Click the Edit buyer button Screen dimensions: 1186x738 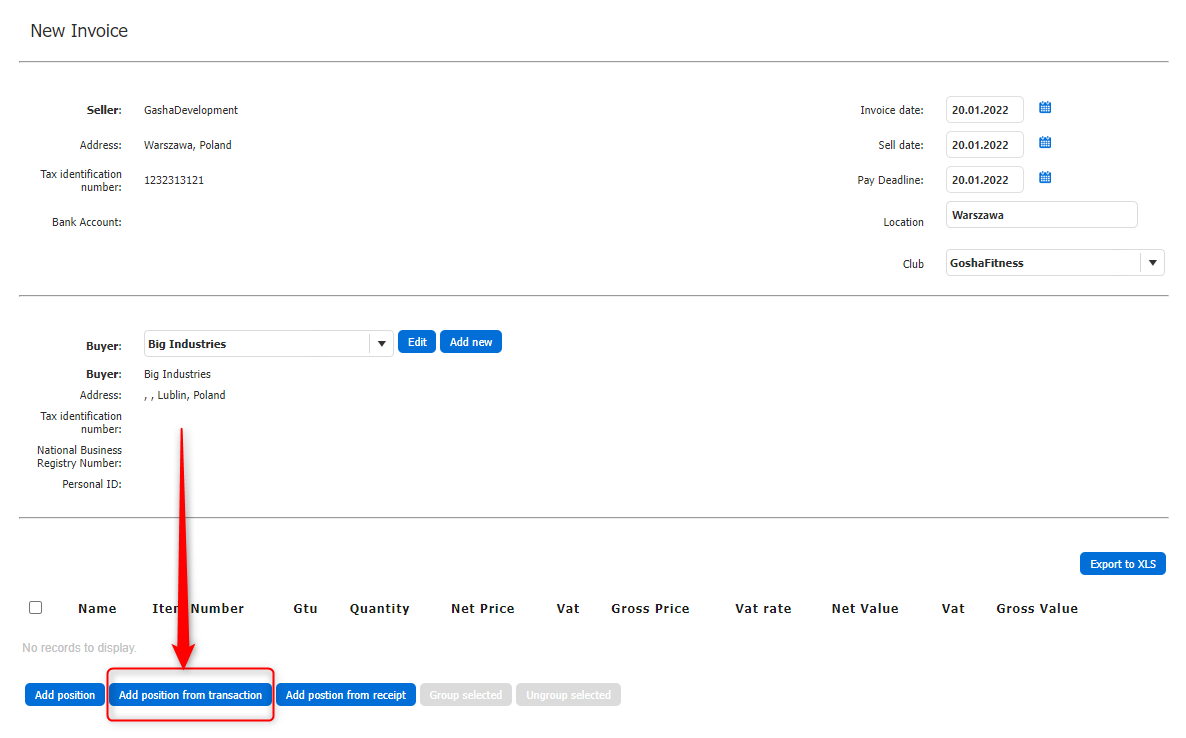click(417, 342)
